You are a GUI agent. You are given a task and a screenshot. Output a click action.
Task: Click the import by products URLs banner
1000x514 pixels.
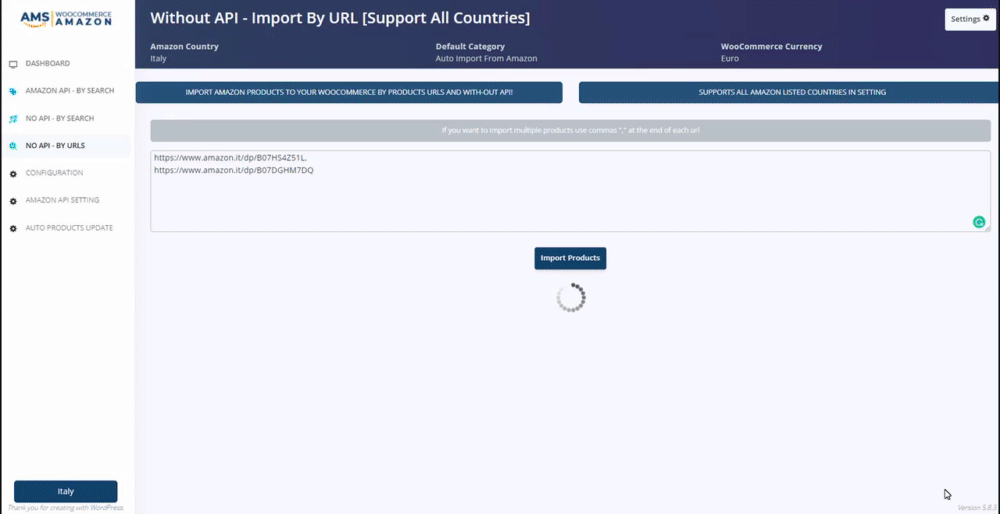(349, 92)
